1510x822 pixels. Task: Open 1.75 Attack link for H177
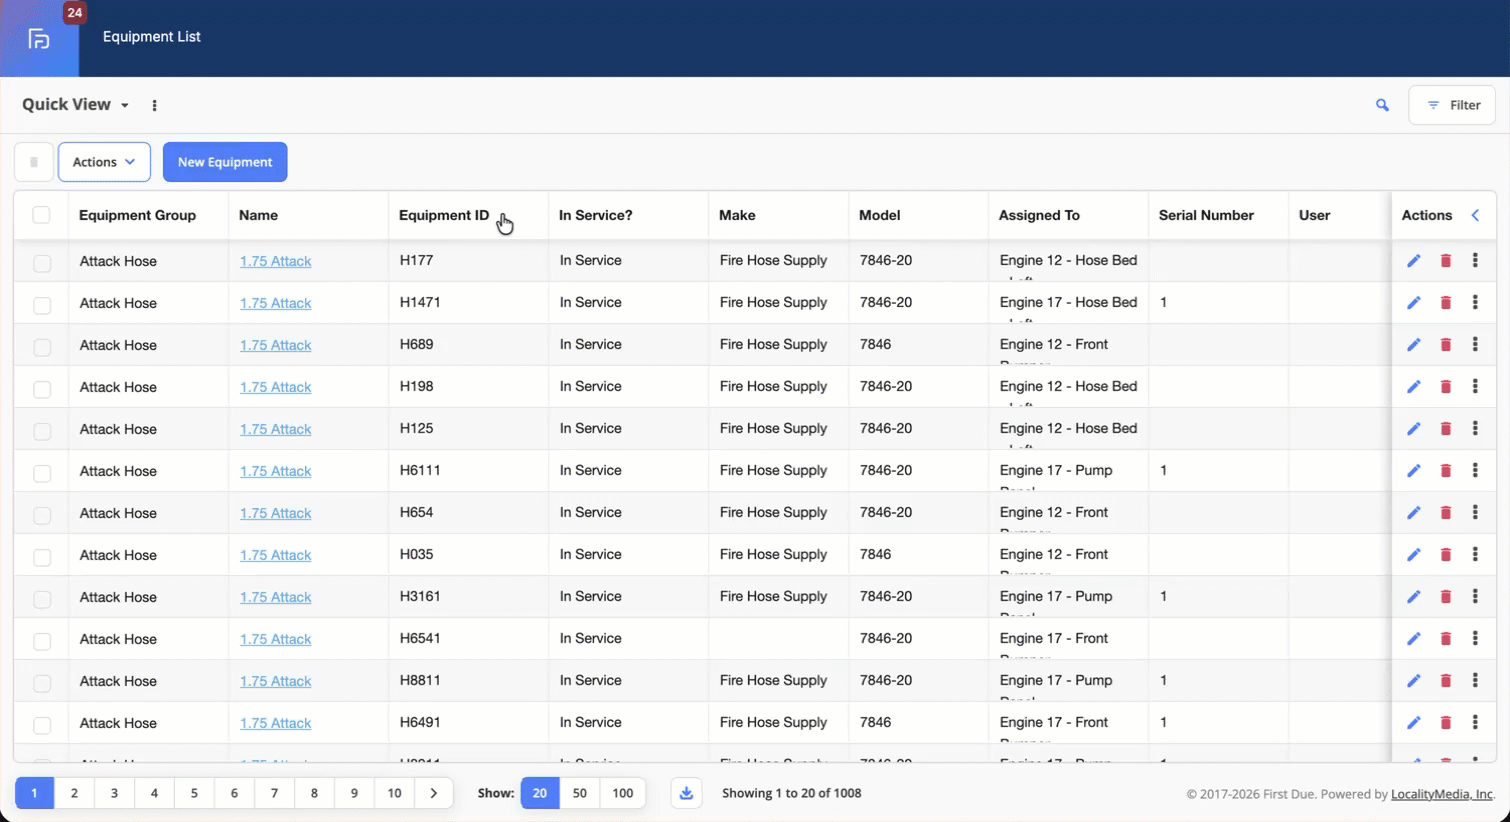click(275, 261)
